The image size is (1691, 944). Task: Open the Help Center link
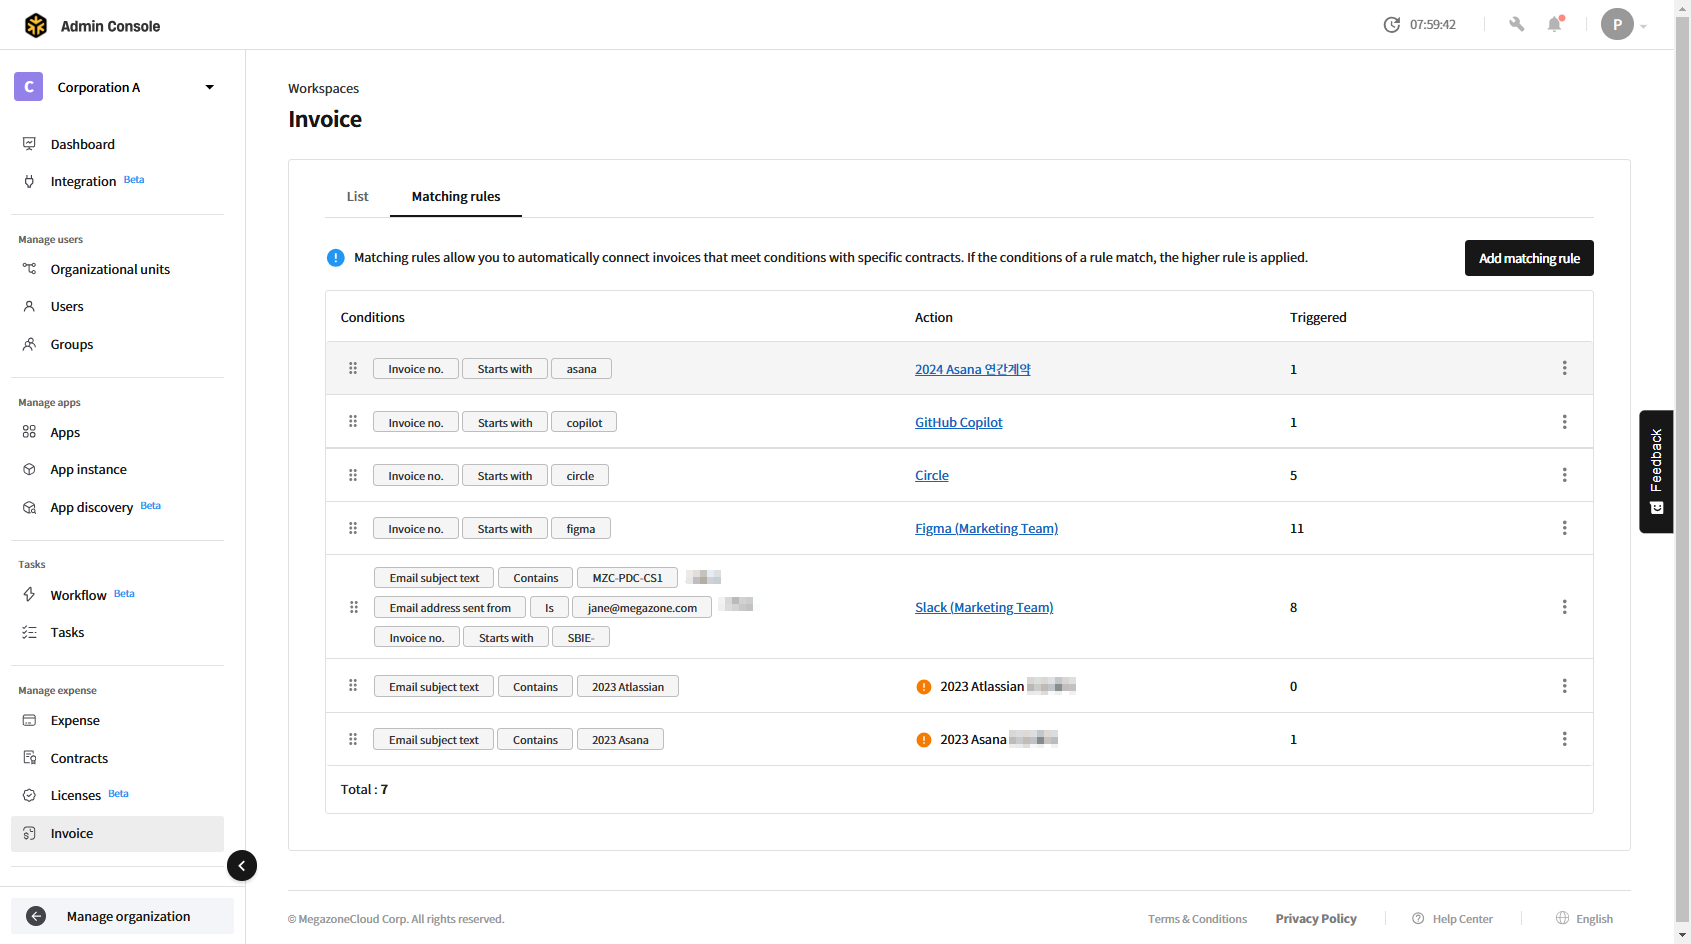pyautogui.click(x=1452, y=919)
